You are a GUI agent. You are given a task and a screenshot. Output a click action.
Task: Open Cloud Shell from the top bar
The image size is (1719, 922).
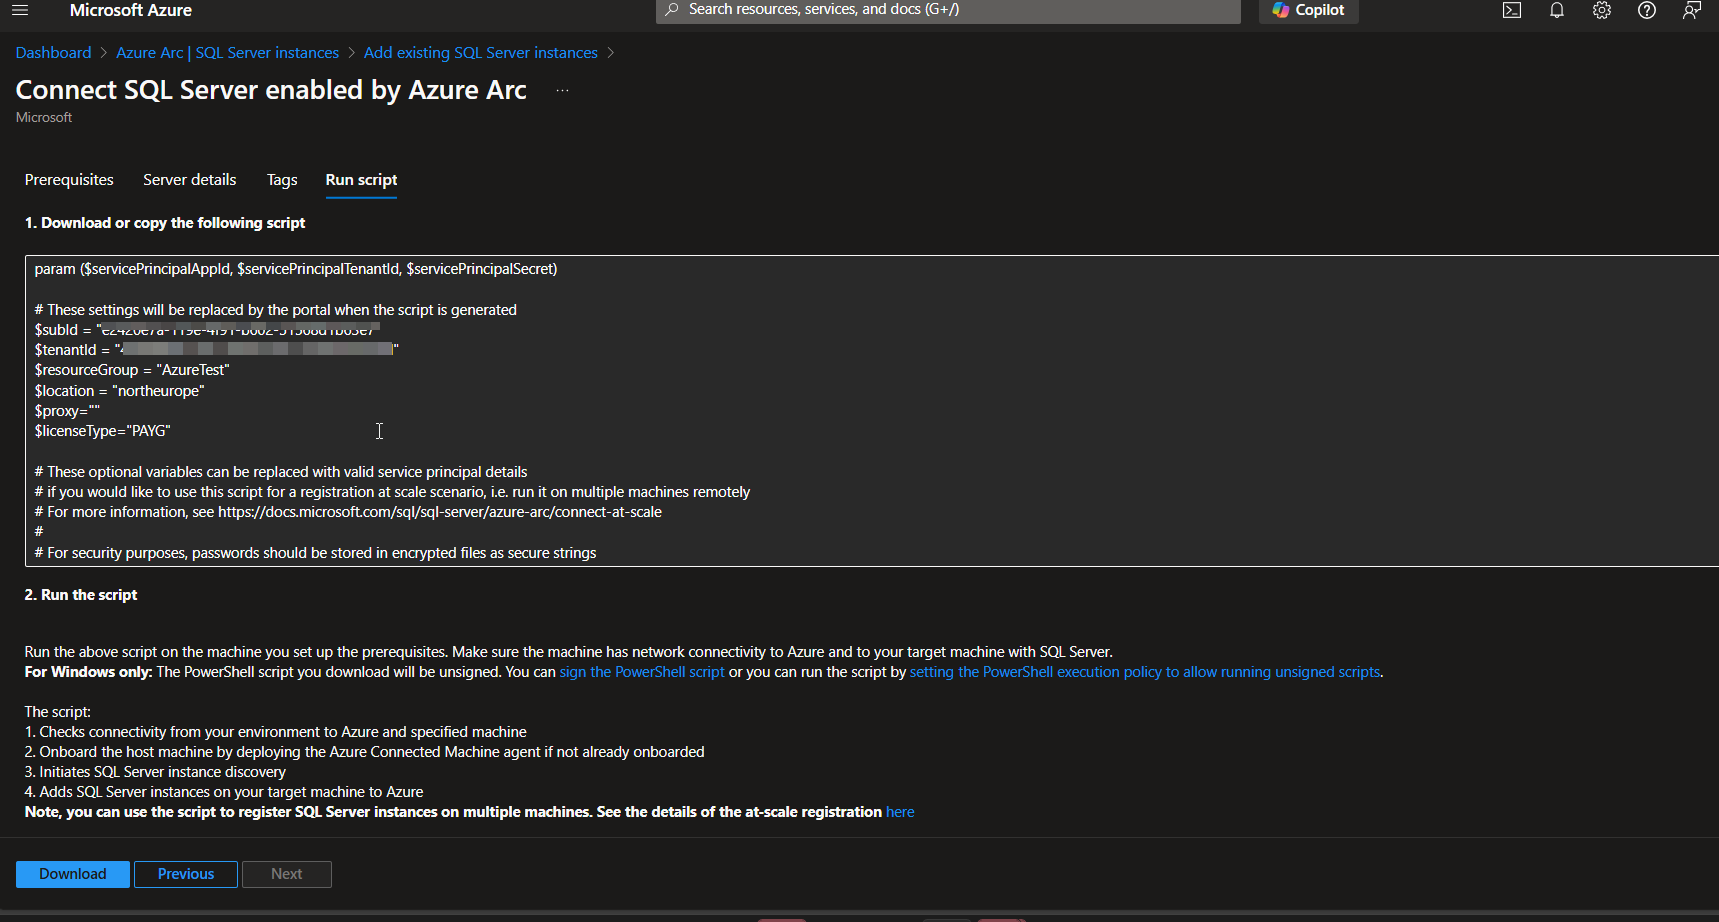click(1511, 10)
